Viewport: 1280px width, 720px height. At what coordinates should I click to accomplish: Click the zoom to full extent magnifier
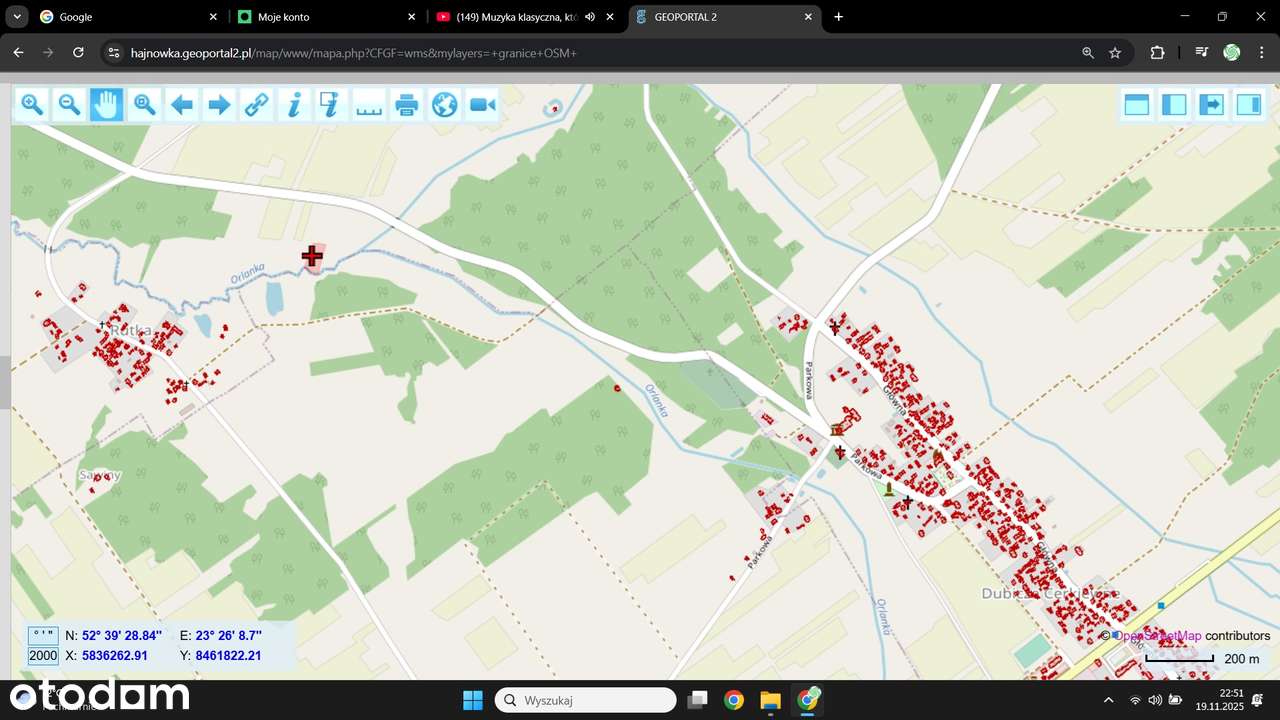pos(144,104)
